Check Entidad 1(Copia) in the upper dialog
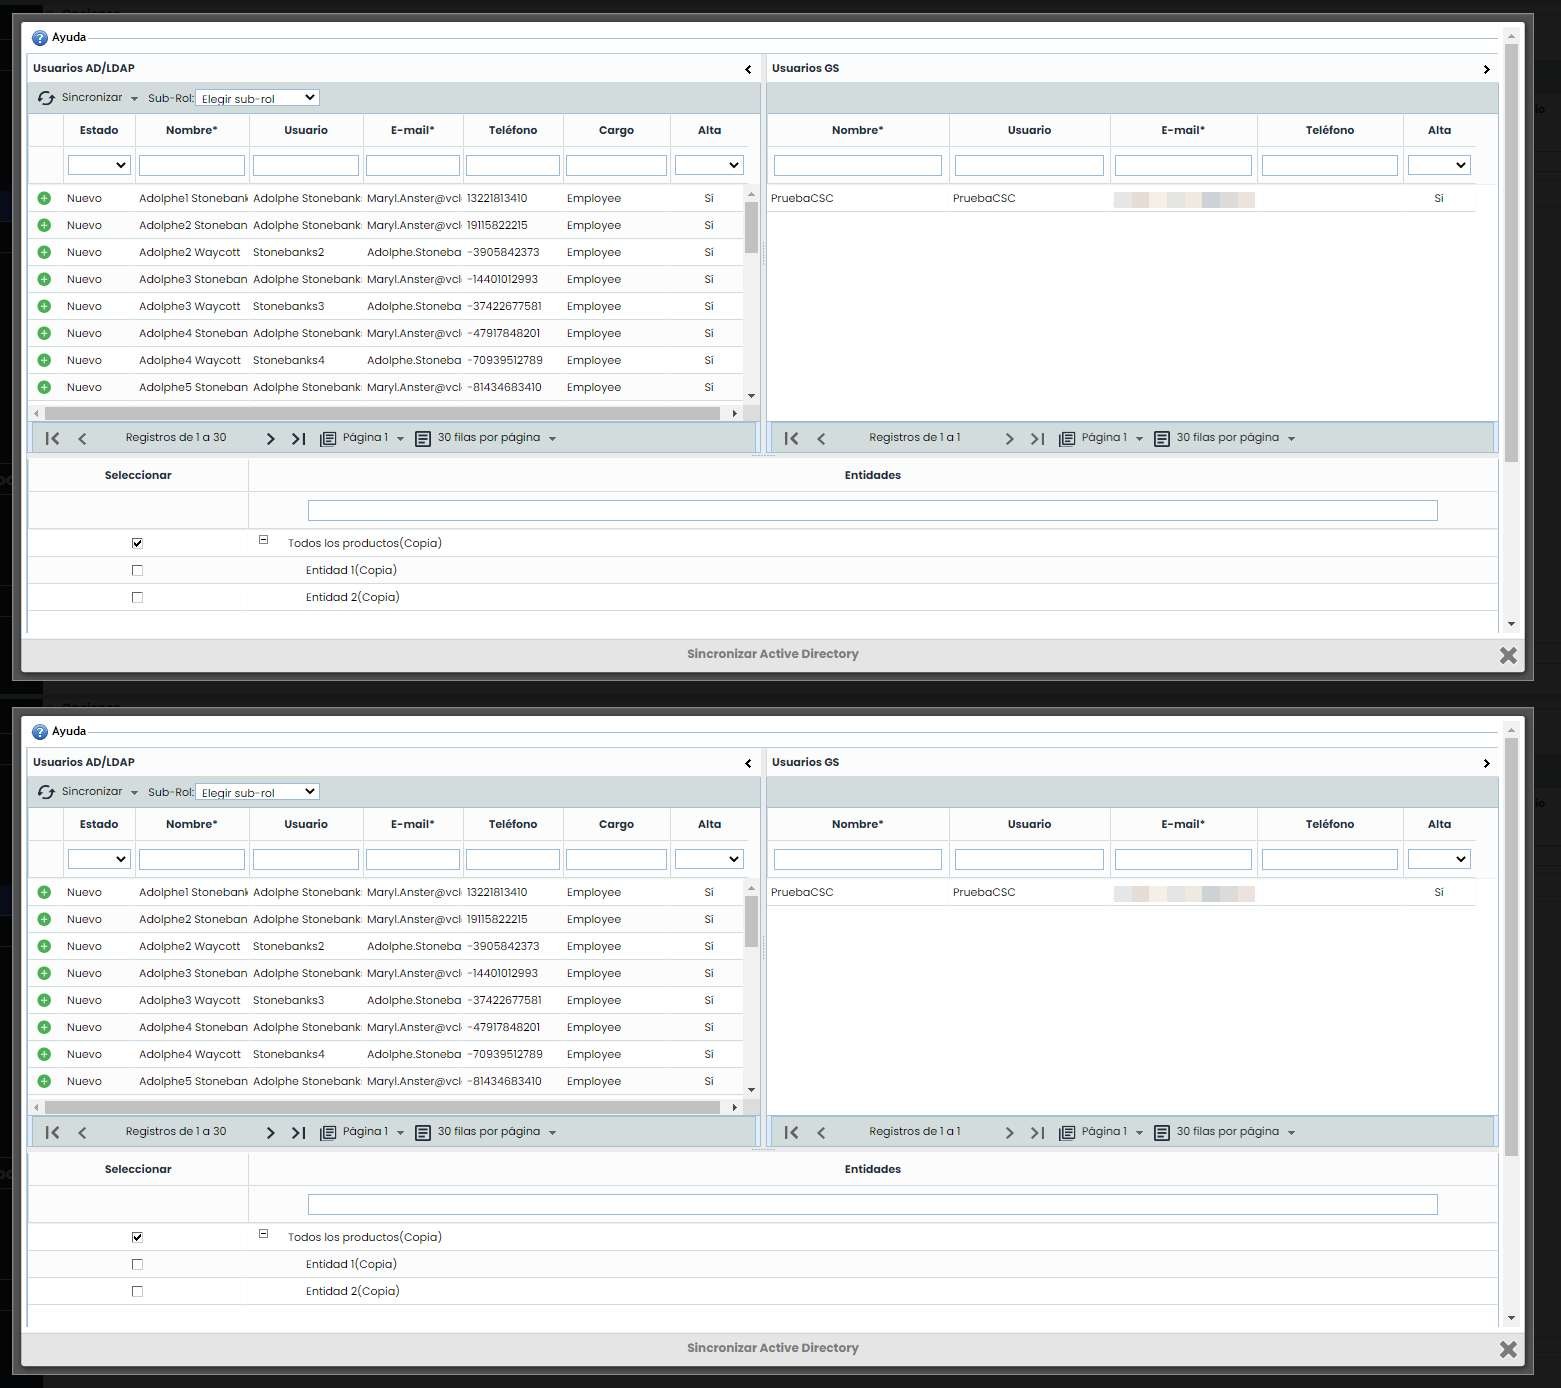The image size is (1561, 1388). click(x=137, y=570)
